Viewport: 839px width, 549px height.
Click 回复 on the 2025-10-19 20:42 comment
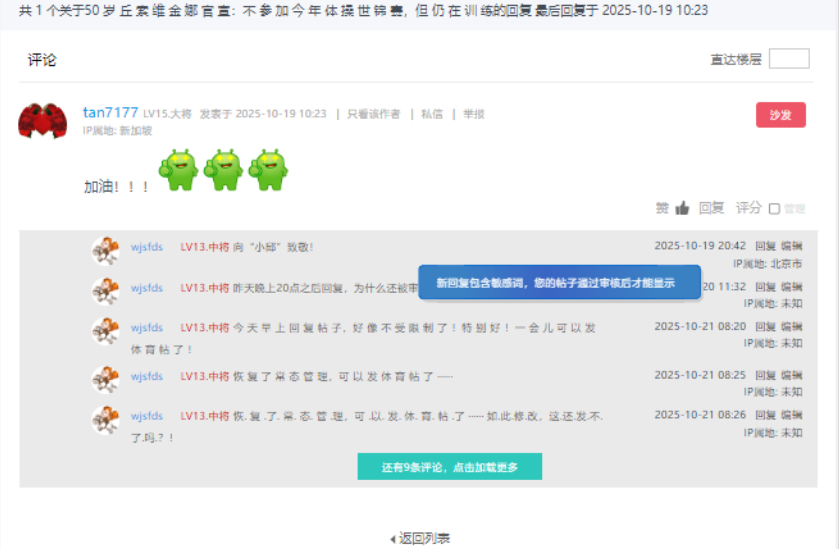[764, 245]
